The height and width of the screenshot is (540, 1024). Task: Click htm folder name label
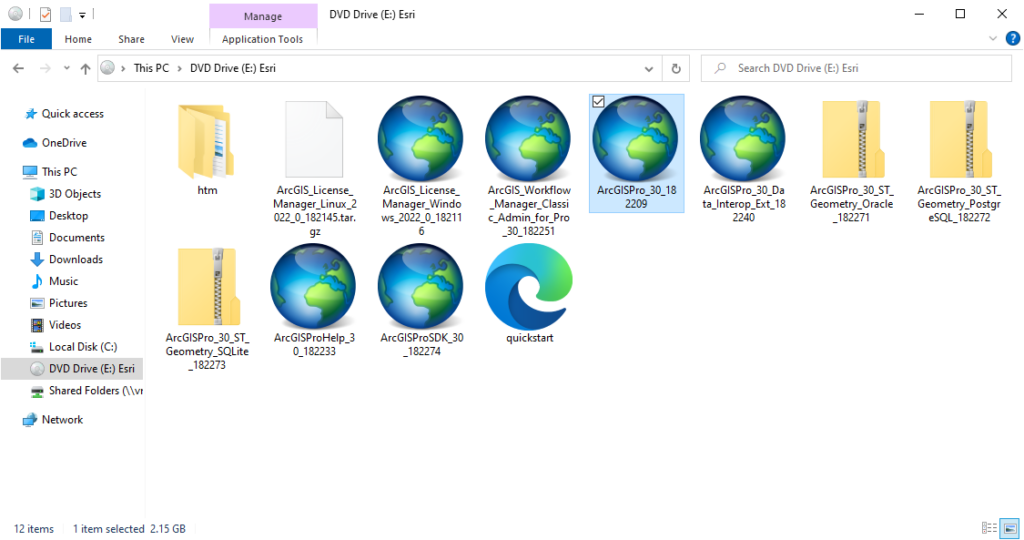tap(207, 190)
